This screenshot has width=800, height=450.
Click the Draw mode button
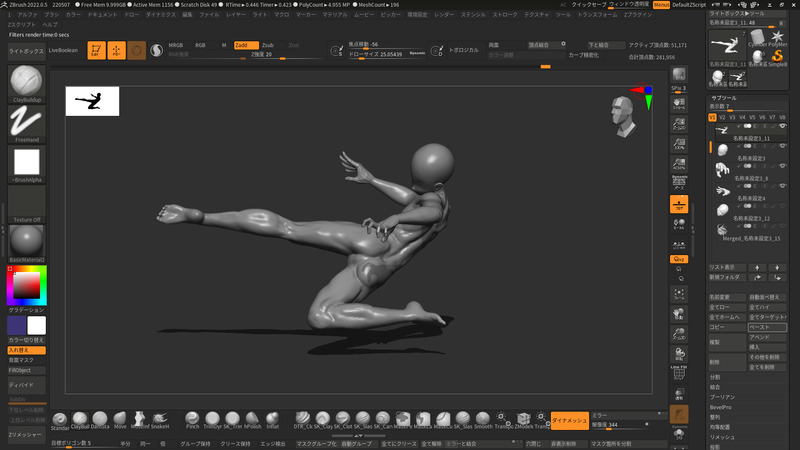point(116,49)
